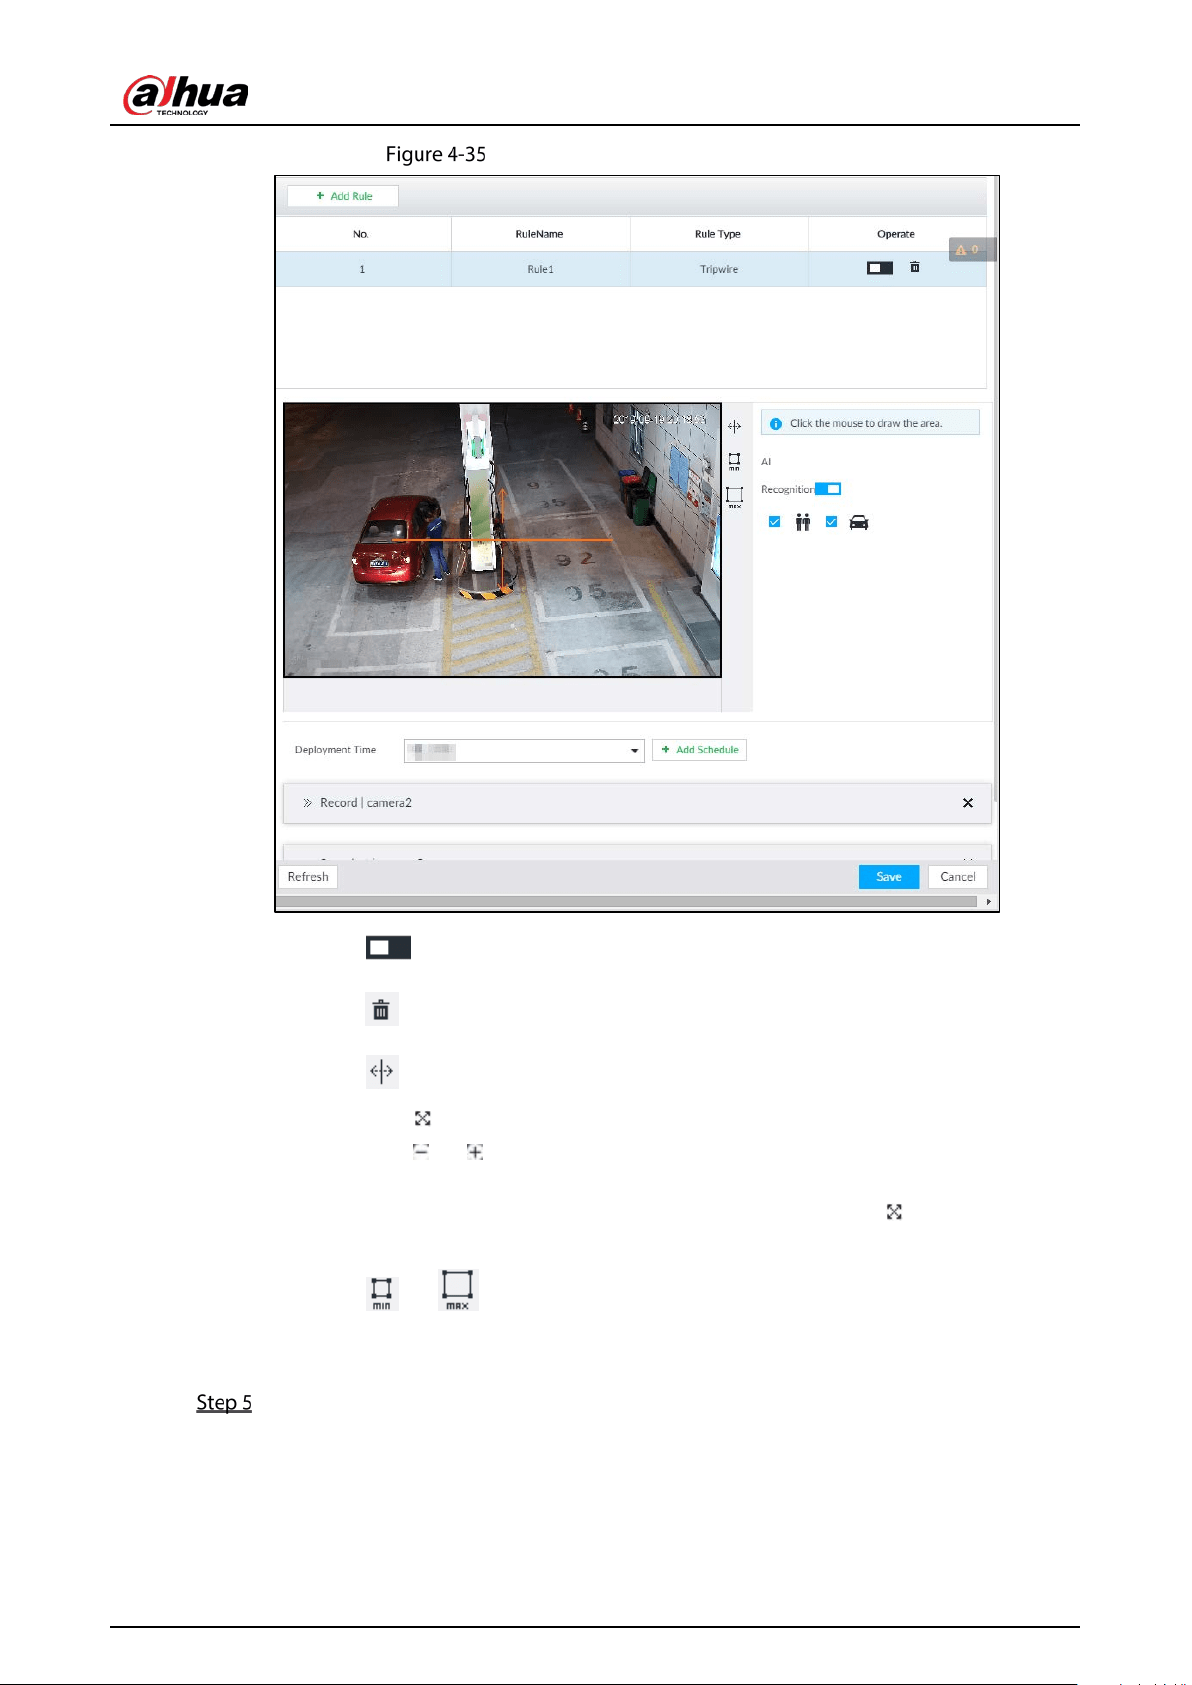This screenshot has height=1685, width=1192.
Task: Select the row number 1 cell
Action: (362, 269)
